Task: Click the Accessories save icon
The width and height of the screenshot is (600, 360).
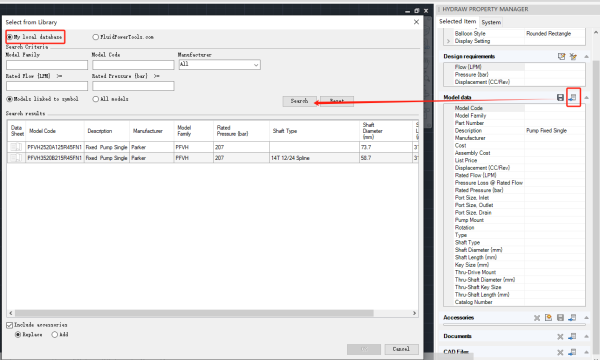Action: (x=560, y=318)
